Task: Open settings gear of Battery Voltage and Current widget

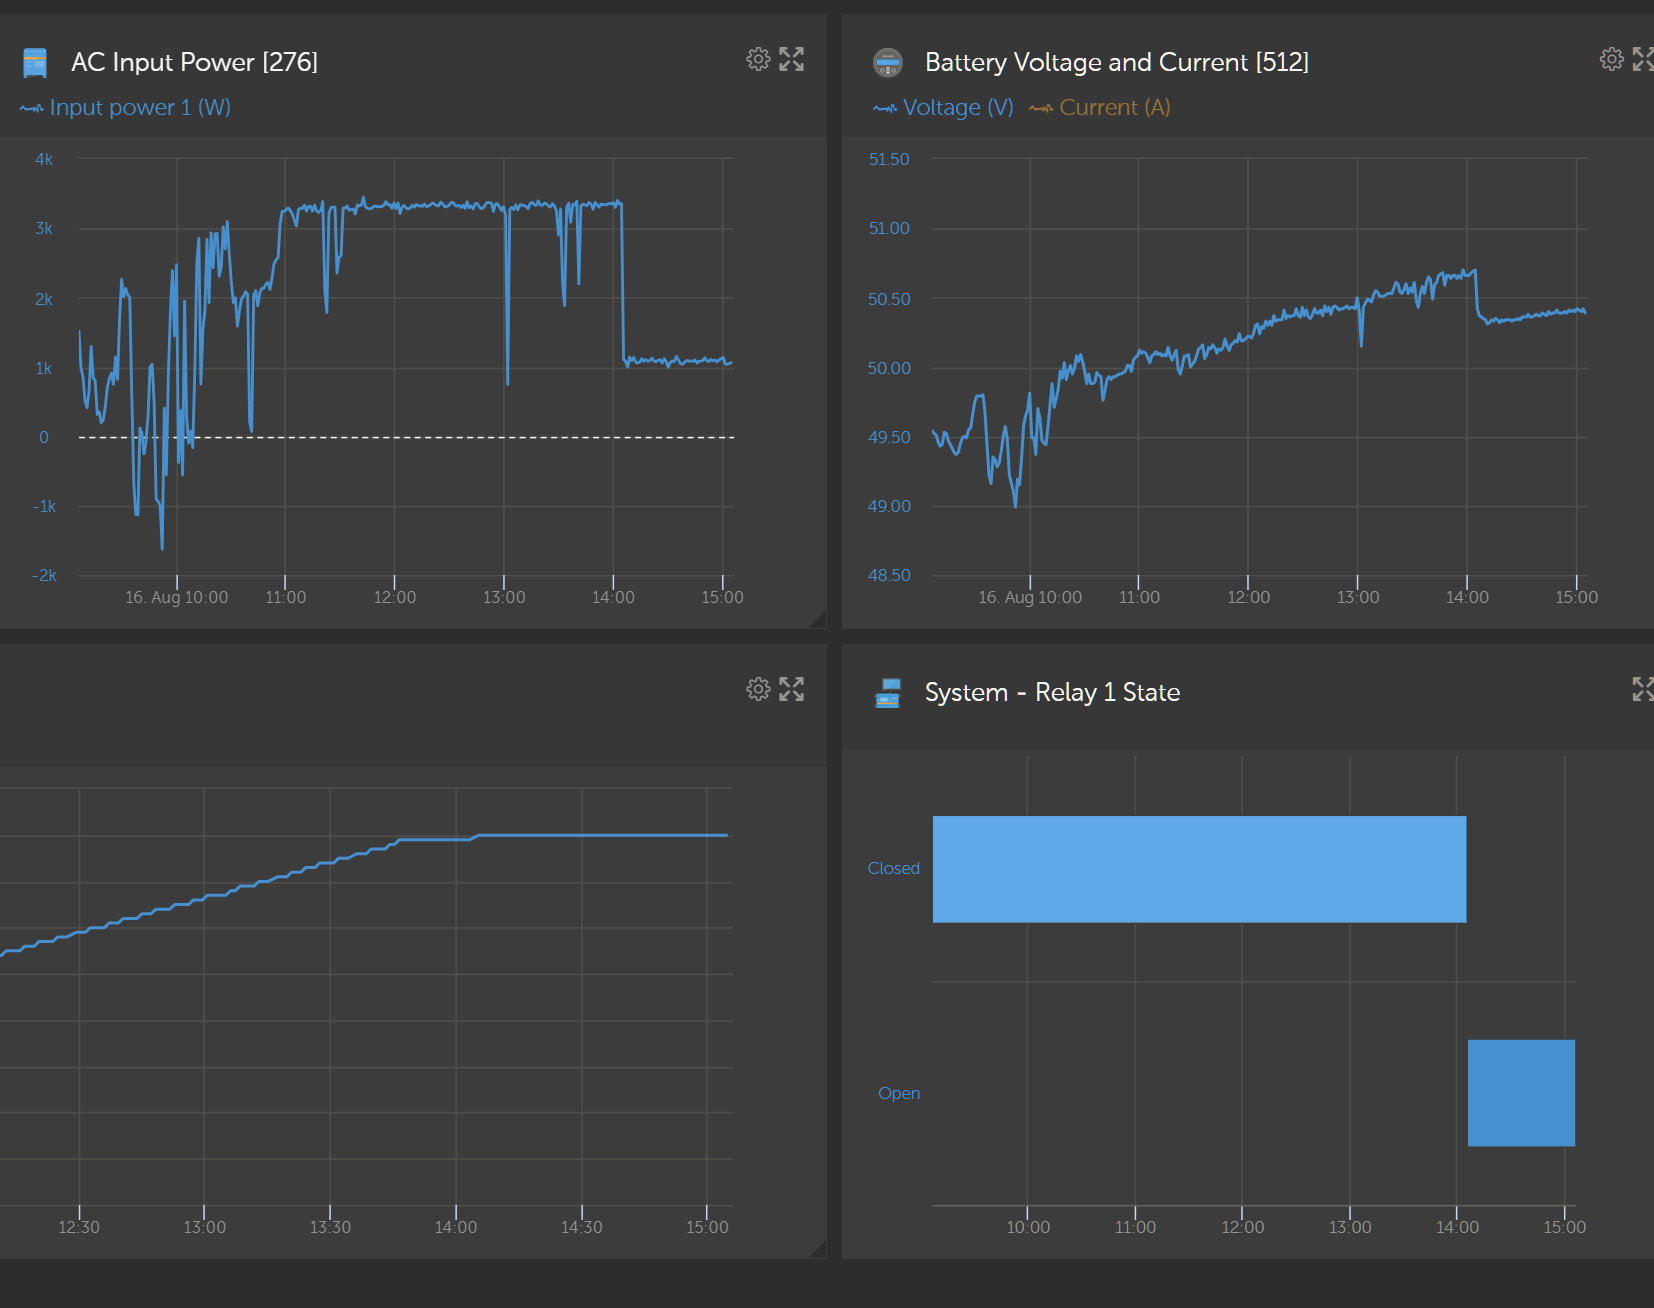Action: [1611, 59]
